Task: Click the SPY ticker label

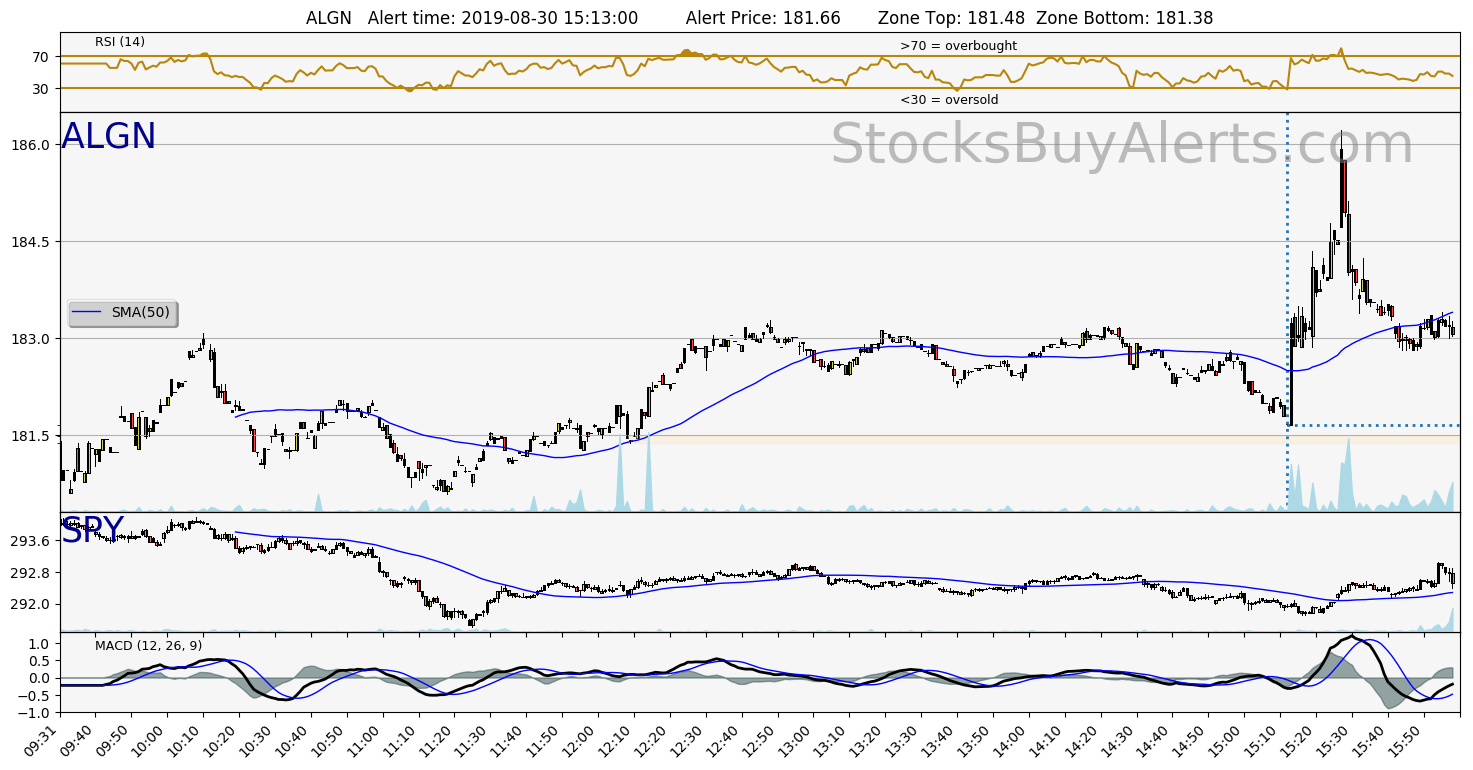Action: (x=92, y=530)
